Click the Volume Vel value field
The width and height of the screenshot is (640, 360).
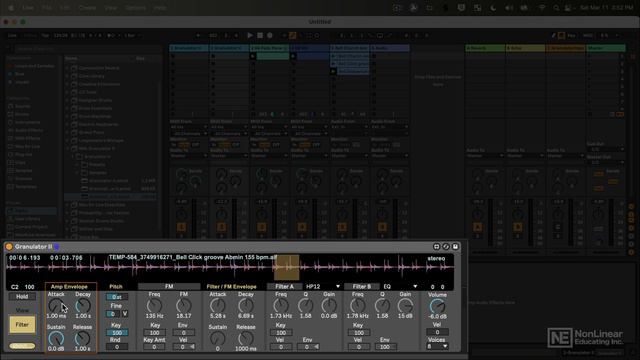437,332
